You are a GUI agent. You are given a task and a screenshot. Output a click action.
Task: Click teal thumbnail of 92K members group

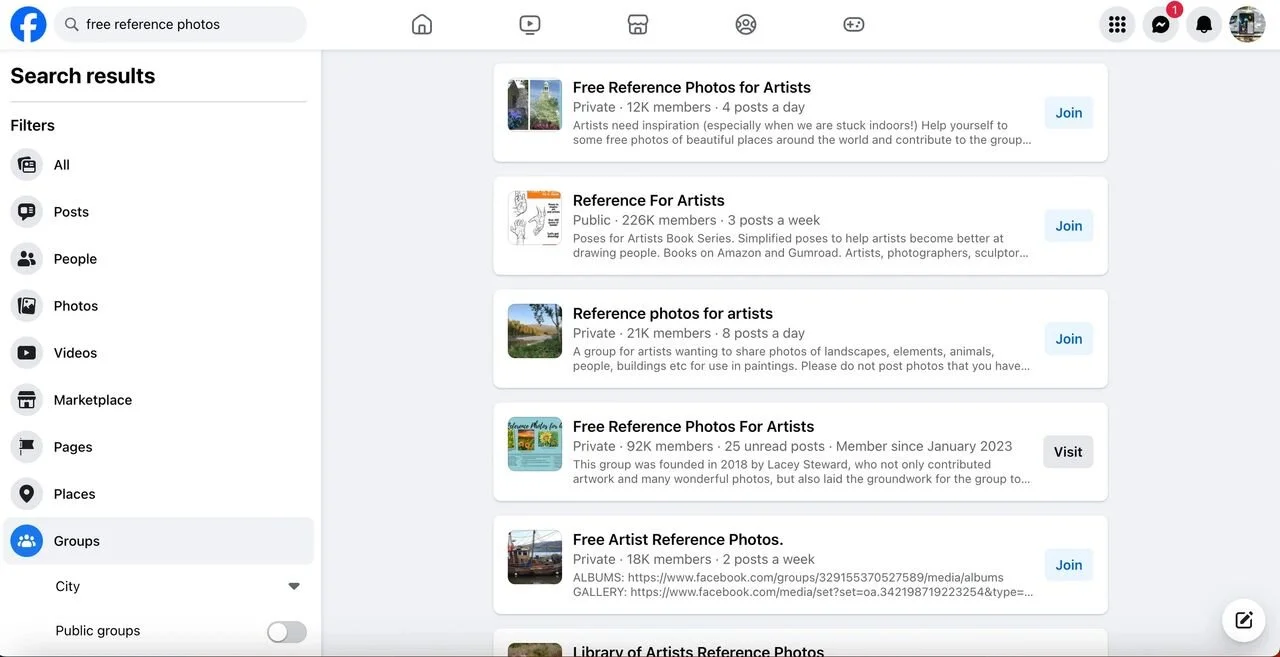535,444
